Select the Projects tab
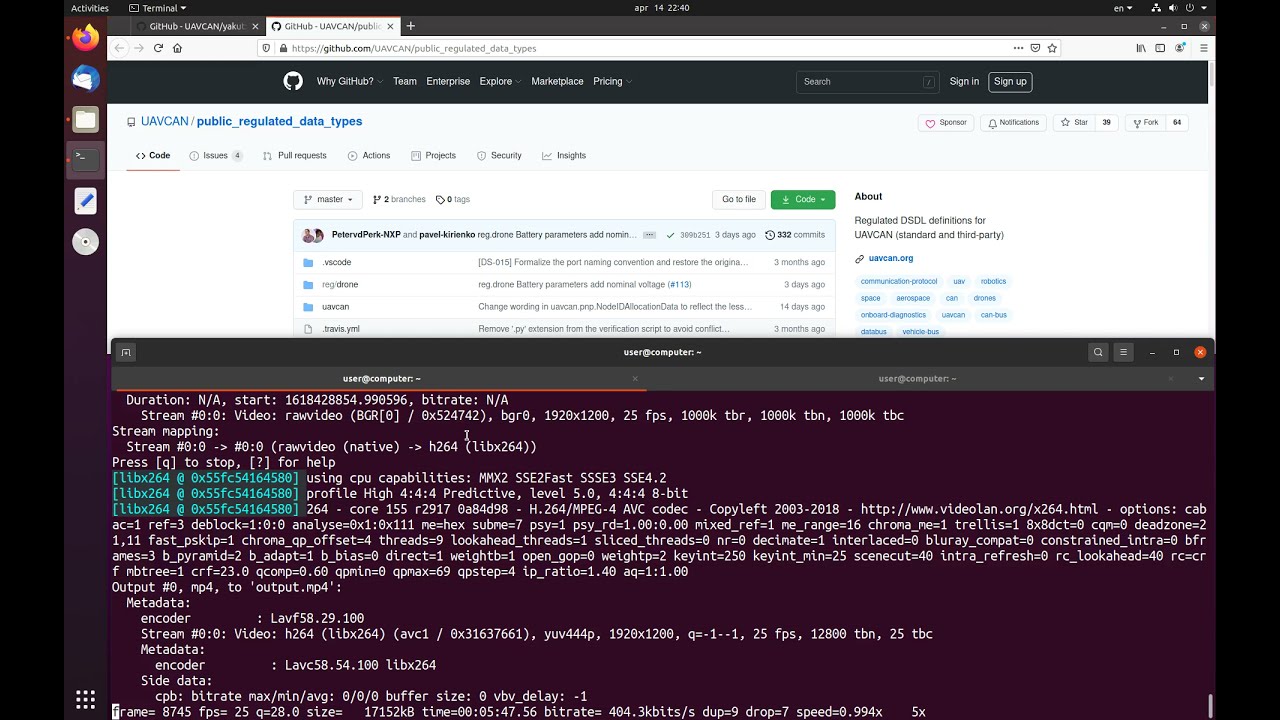 (433, 156)
